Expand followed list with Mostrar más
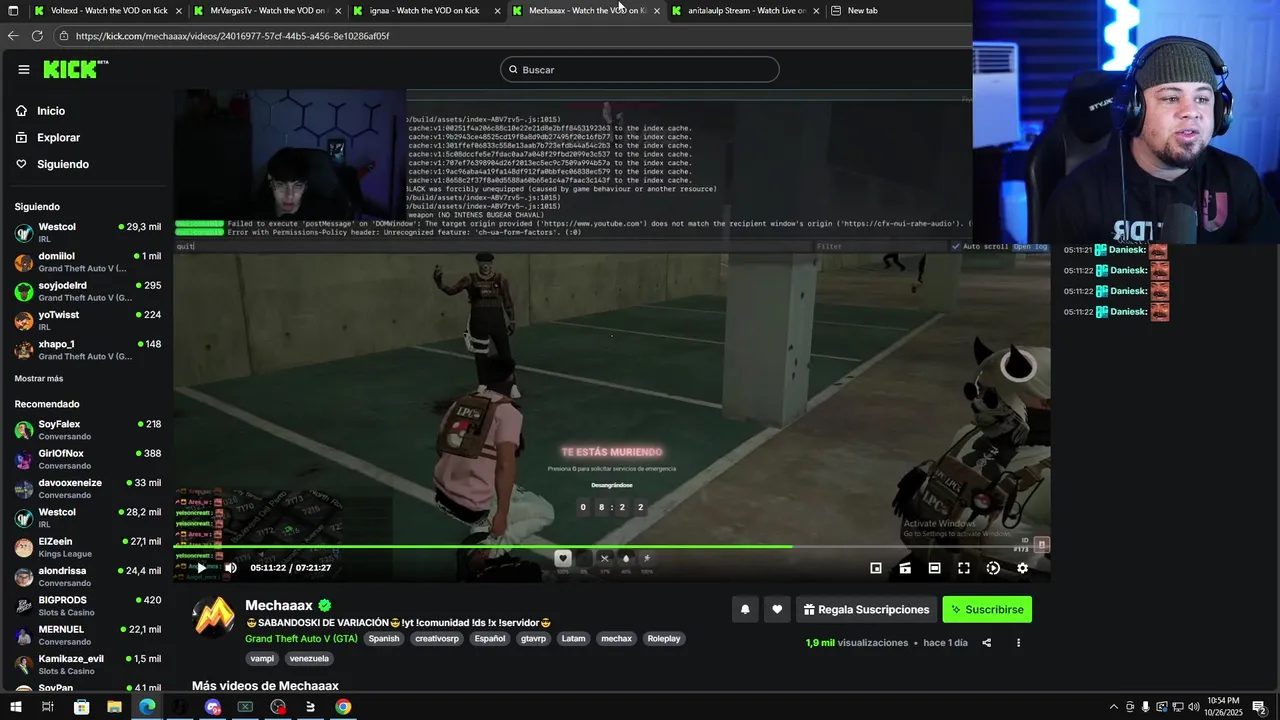The height and width of the screenshot is (720, 1280). (39, 379)
